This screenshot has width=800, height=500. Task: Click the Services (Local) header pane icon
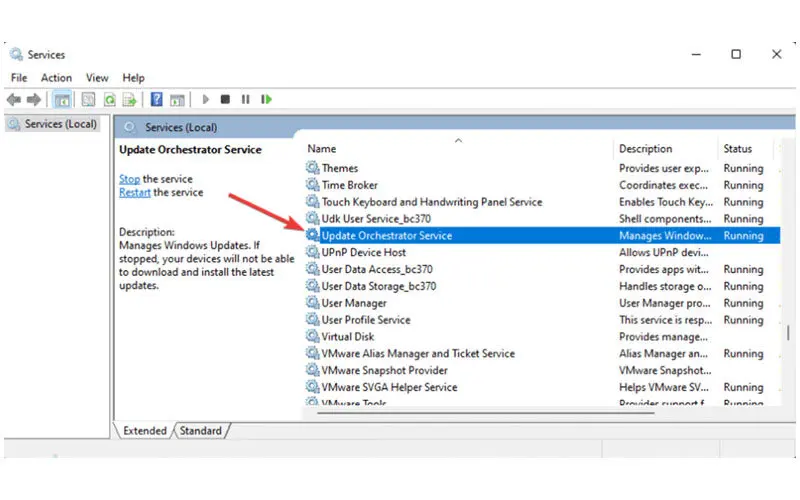[130, 127]
